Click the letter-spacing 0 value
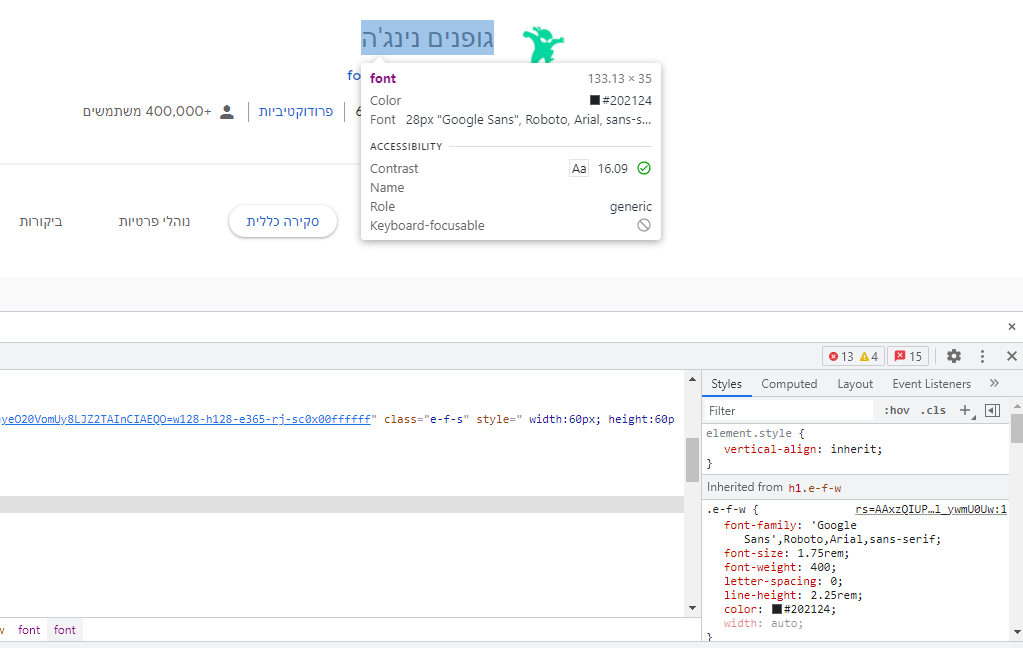Screen dimensions: 1023x648 (x=833, y=581)
